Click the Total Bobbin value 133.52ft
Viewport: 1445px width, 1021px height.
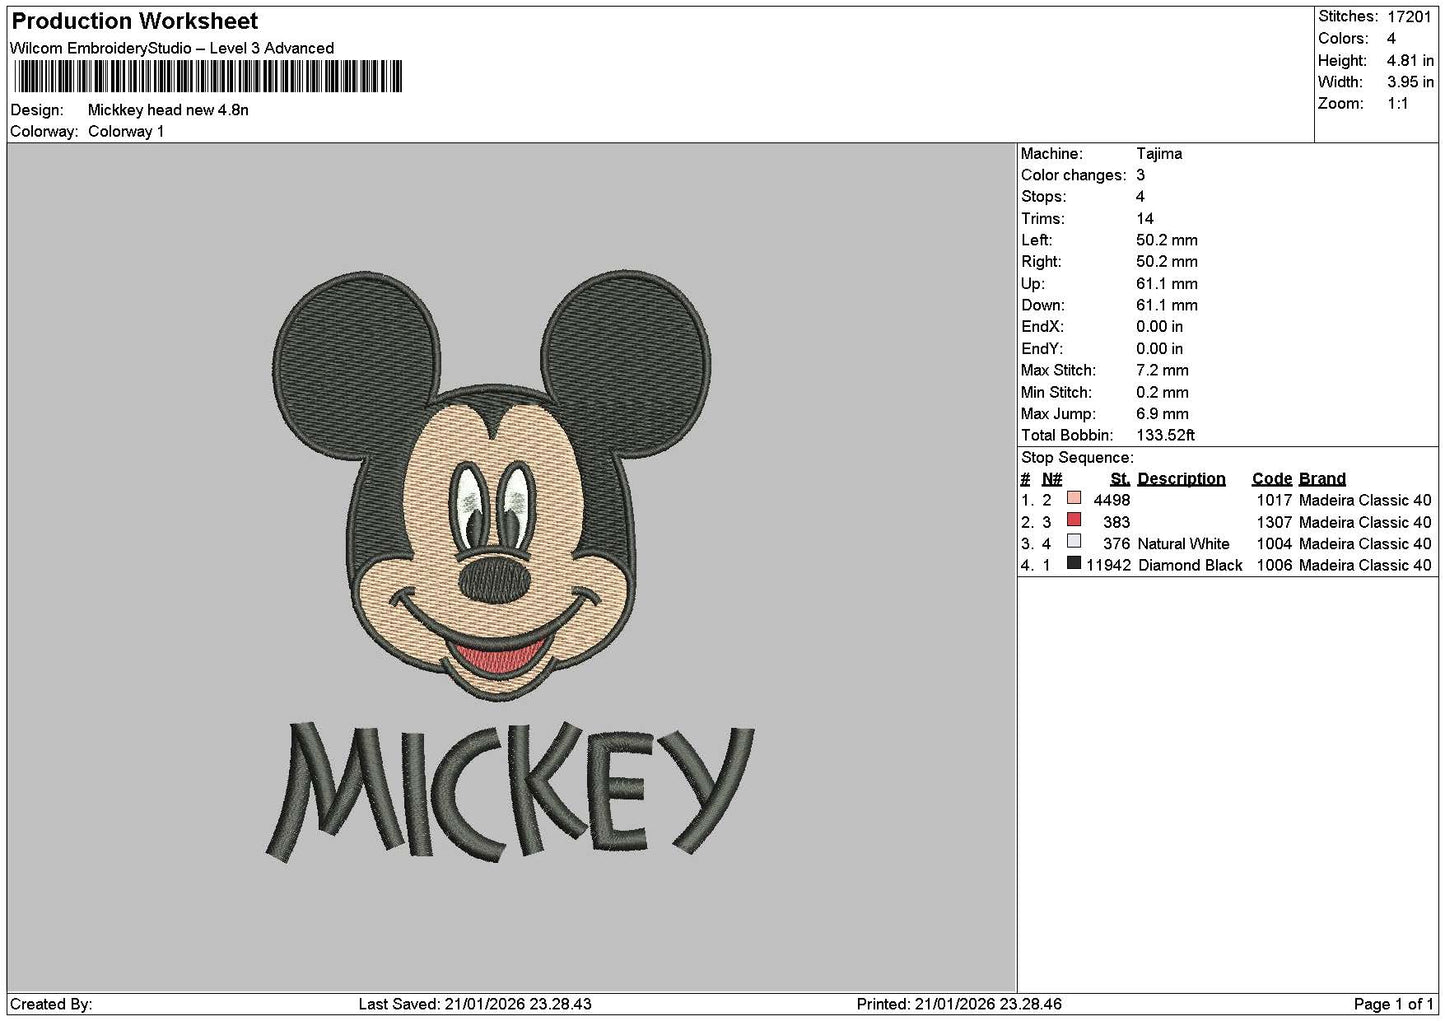tap(1165, 436)
